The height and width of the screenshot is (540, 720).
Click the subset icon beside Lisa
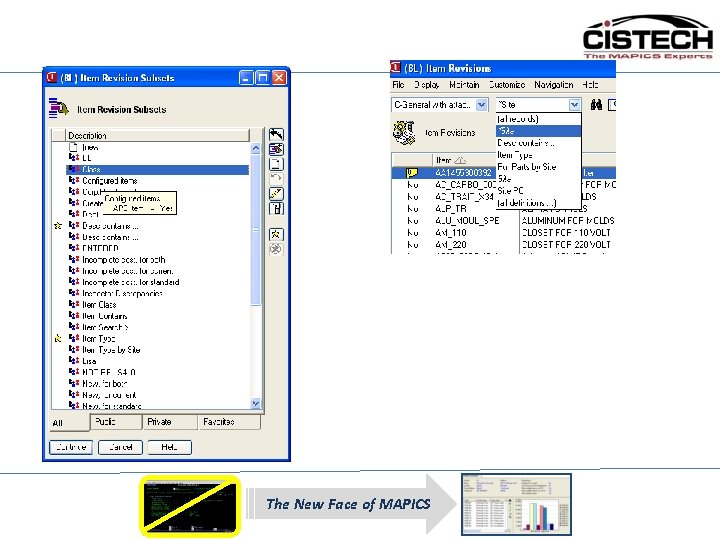click(74, 360)
